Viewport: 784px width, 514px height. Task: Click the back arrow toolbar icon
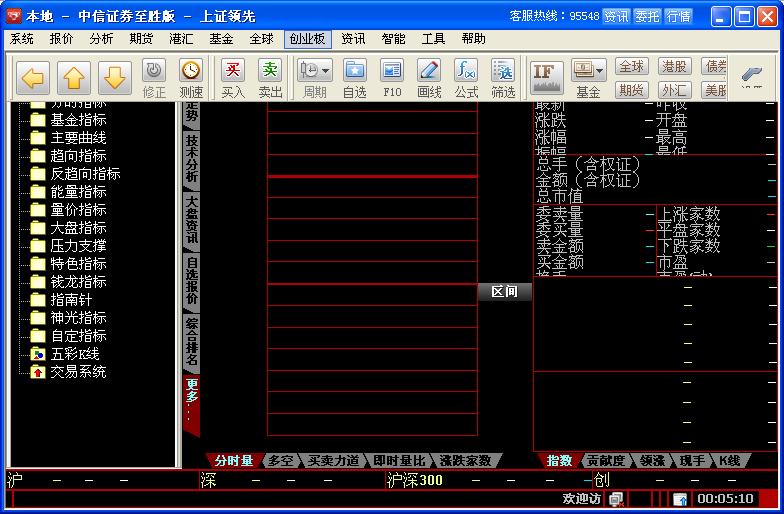coord(33,77)
